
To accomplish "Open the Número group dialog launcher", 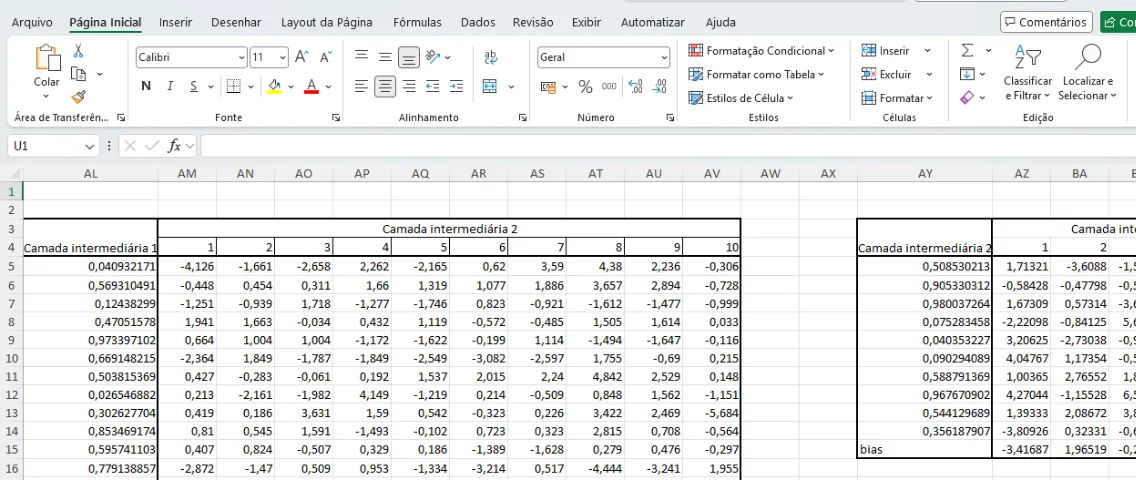I will (670, 117).
